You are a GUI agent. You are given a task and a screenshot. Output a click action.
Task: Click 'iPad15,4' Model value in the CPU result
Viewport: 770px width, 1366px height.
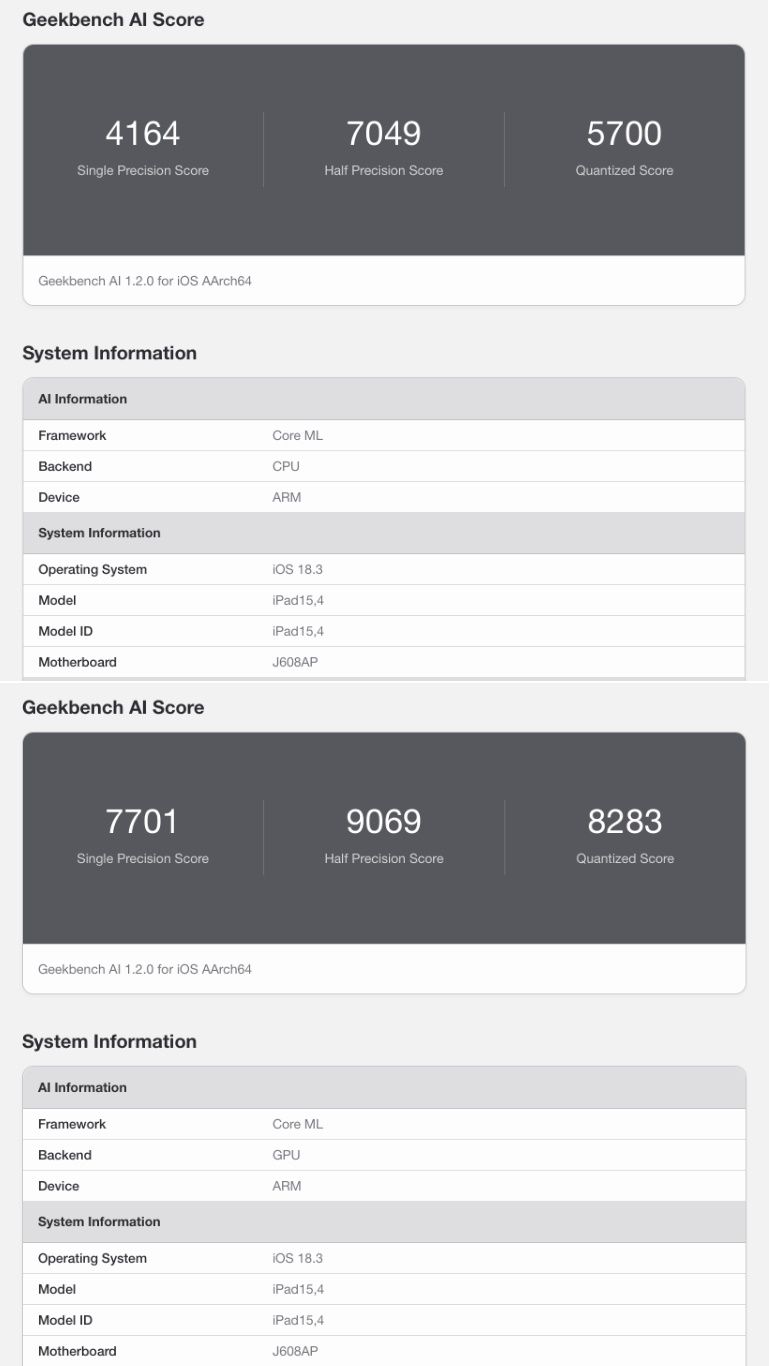click(298, 600)
